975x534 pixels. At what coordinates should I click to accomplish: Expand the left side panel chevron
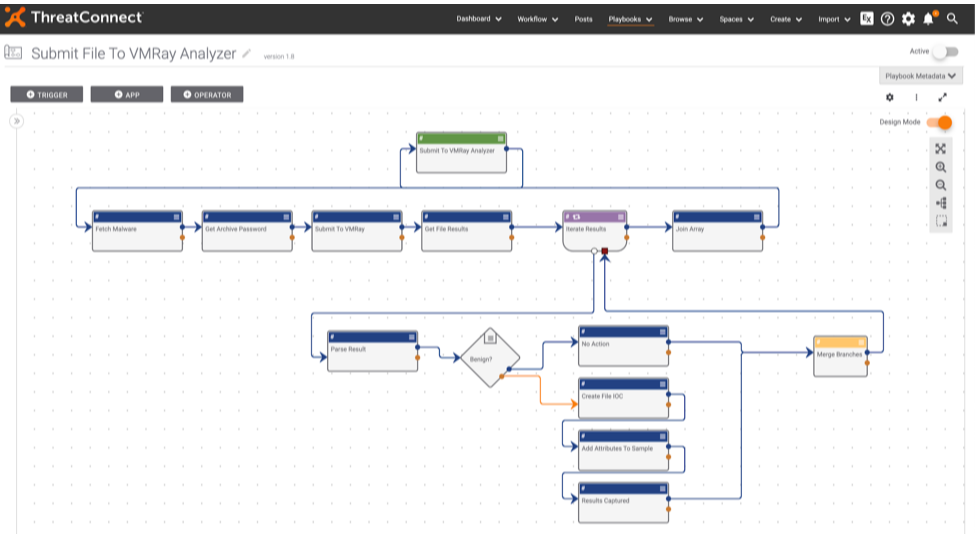tap(17, 121)
